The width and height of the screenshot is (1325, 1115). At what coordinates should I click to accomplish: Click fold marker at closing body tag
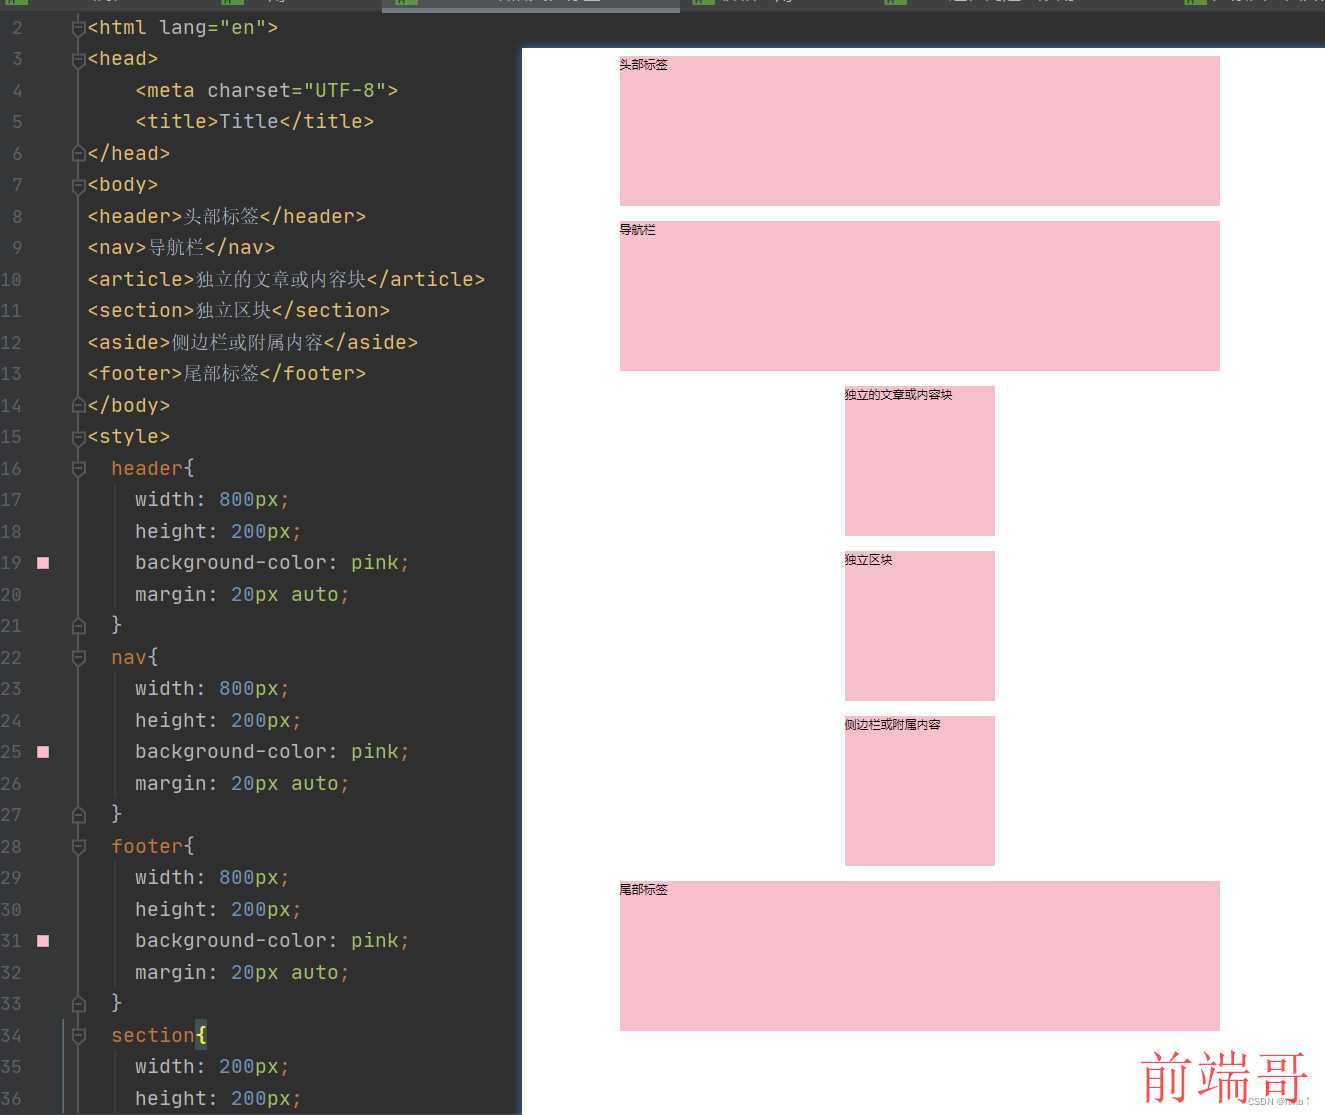click(79, 406)
